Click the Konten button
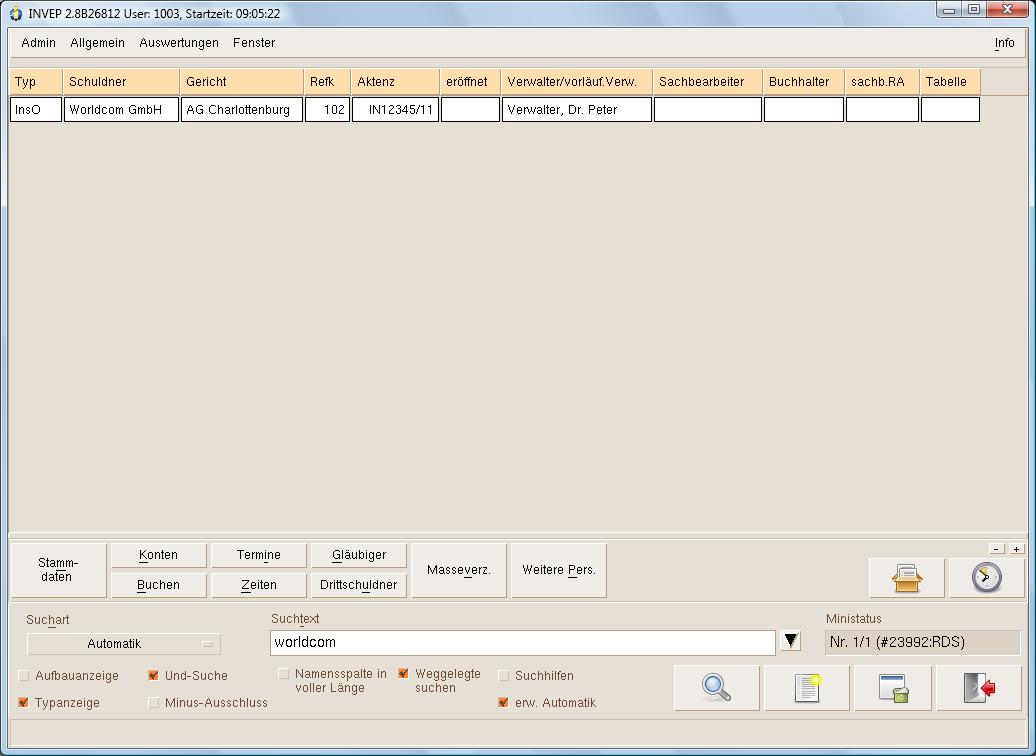Screen dimensions: 1036x756 [159, 555]
